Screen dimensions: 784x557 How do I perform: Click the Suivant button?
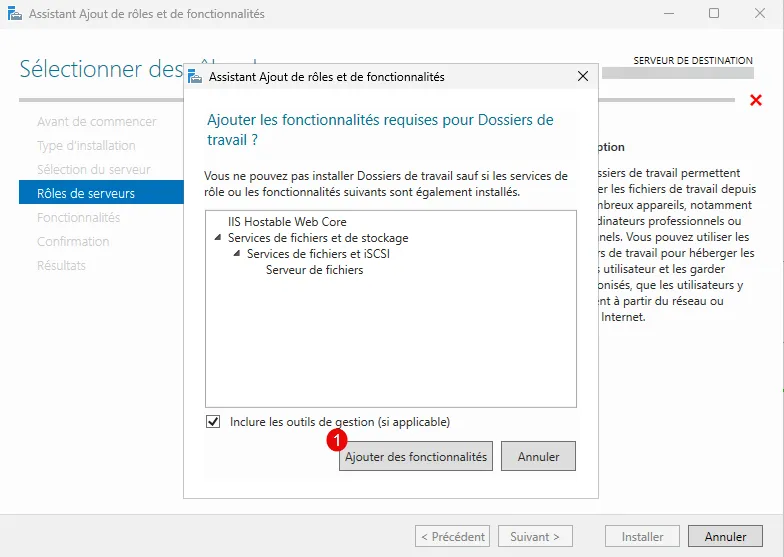536,537
